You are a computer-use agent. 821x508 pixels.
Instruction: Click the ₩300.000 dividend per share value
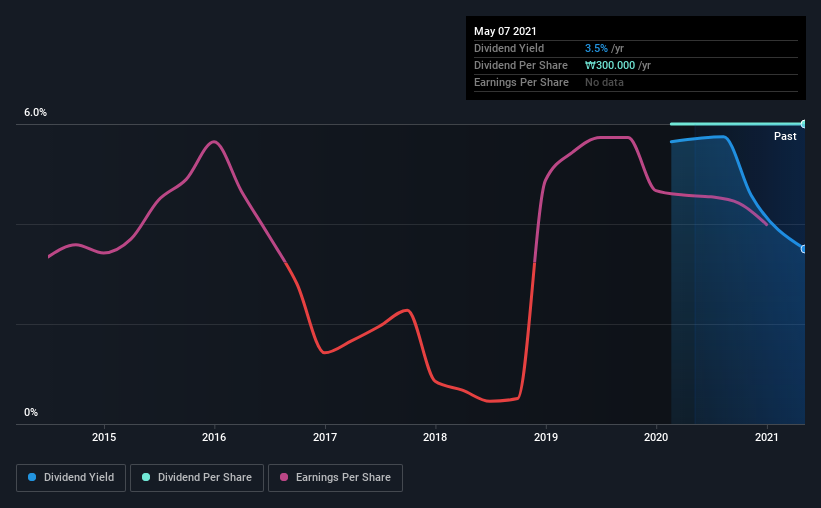point(610,65)
